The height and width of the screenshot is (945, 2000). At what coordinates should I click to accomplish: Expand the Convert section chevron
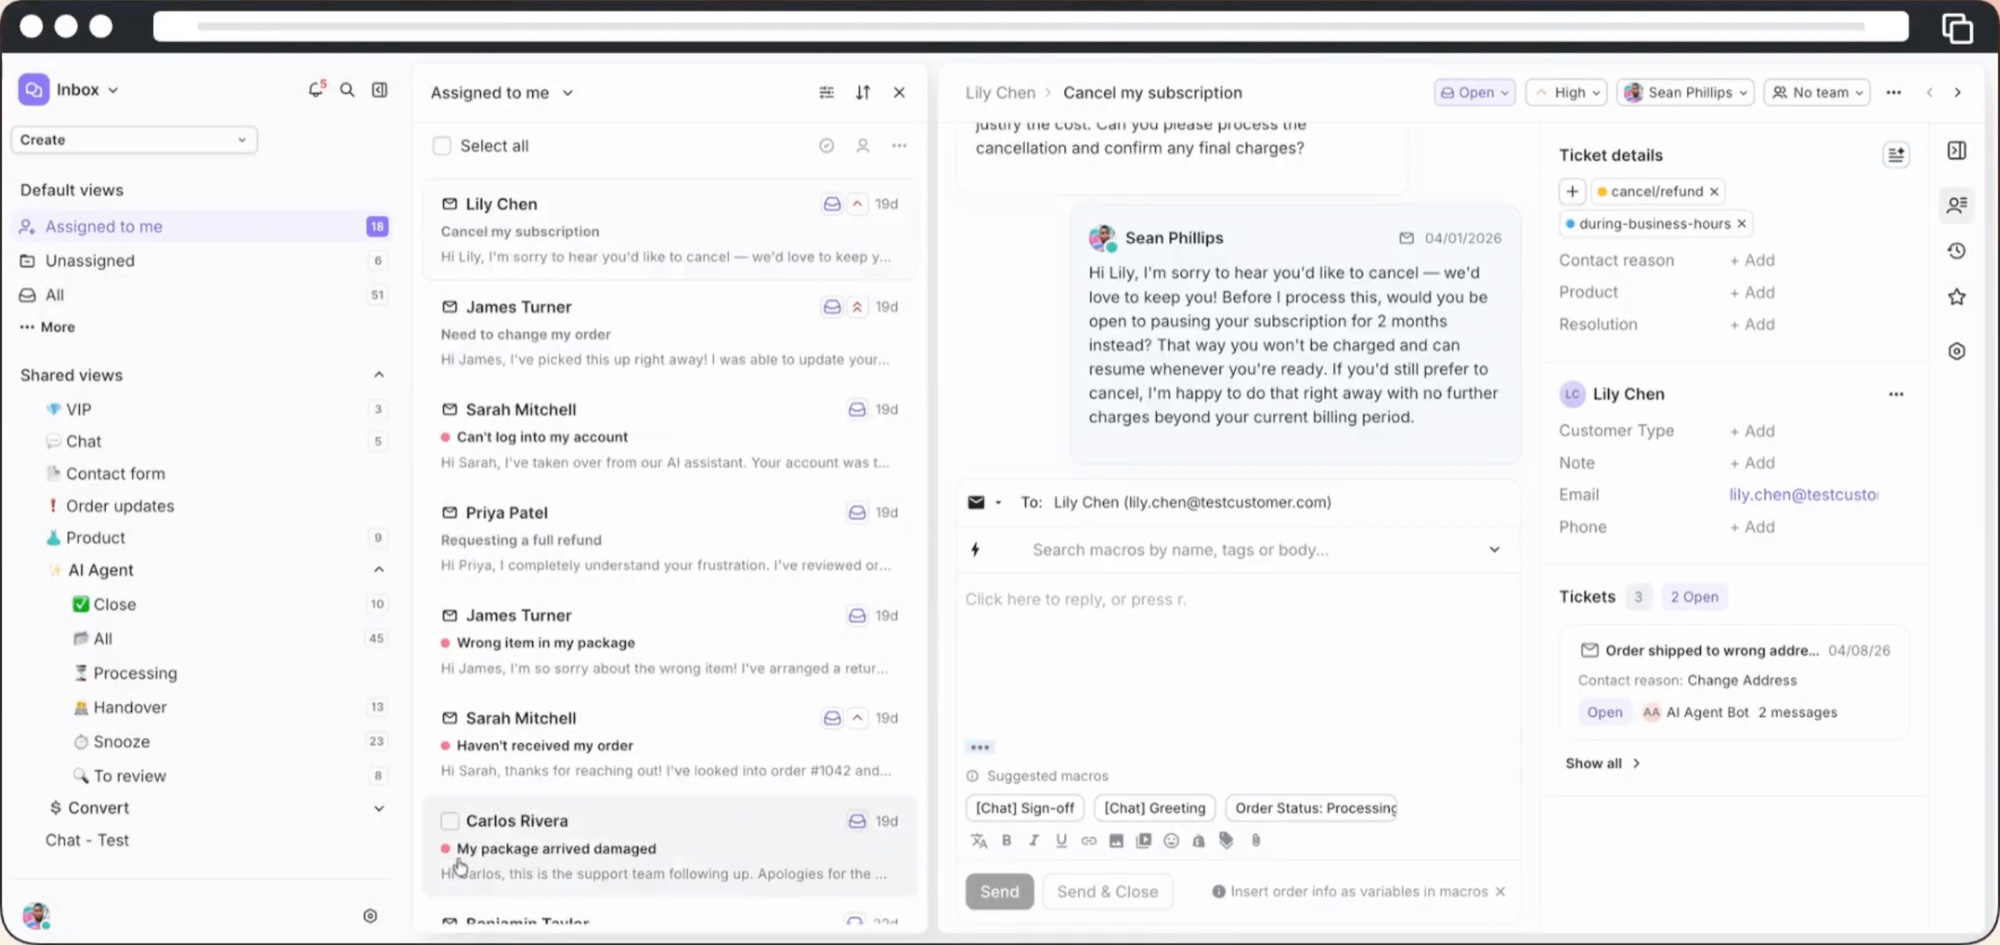click(x=379, y=808)
